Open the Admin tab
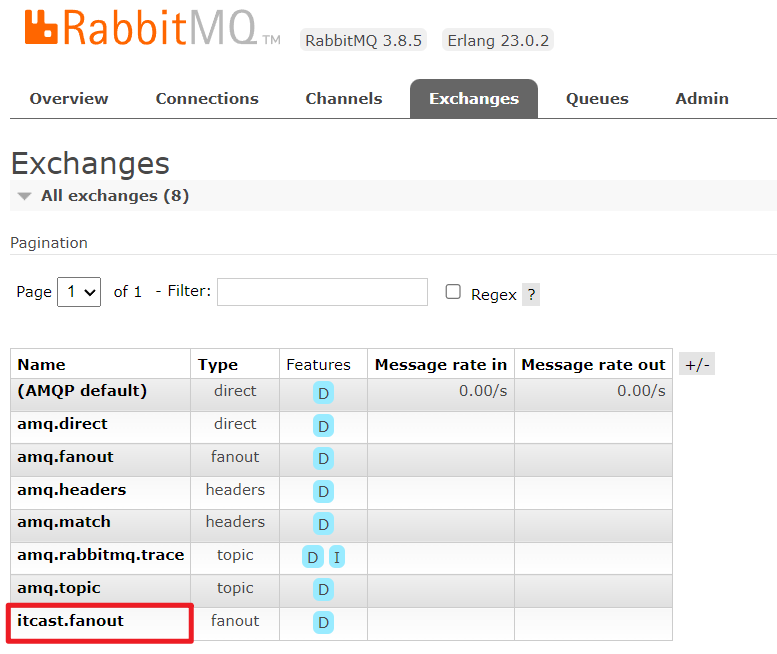The width and height of the screenshot is (777, 654). pyautogui.click(x=702, y=99)
